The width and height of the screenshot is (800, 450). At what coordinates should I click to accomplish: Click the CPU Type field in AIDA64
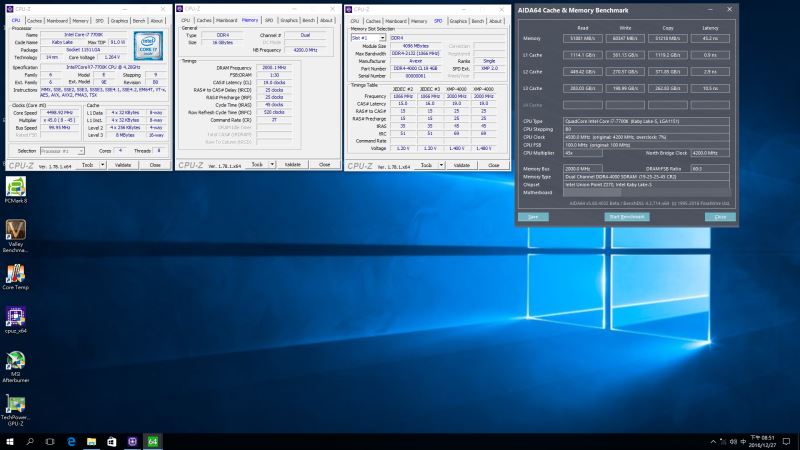[x=646, y=121]
